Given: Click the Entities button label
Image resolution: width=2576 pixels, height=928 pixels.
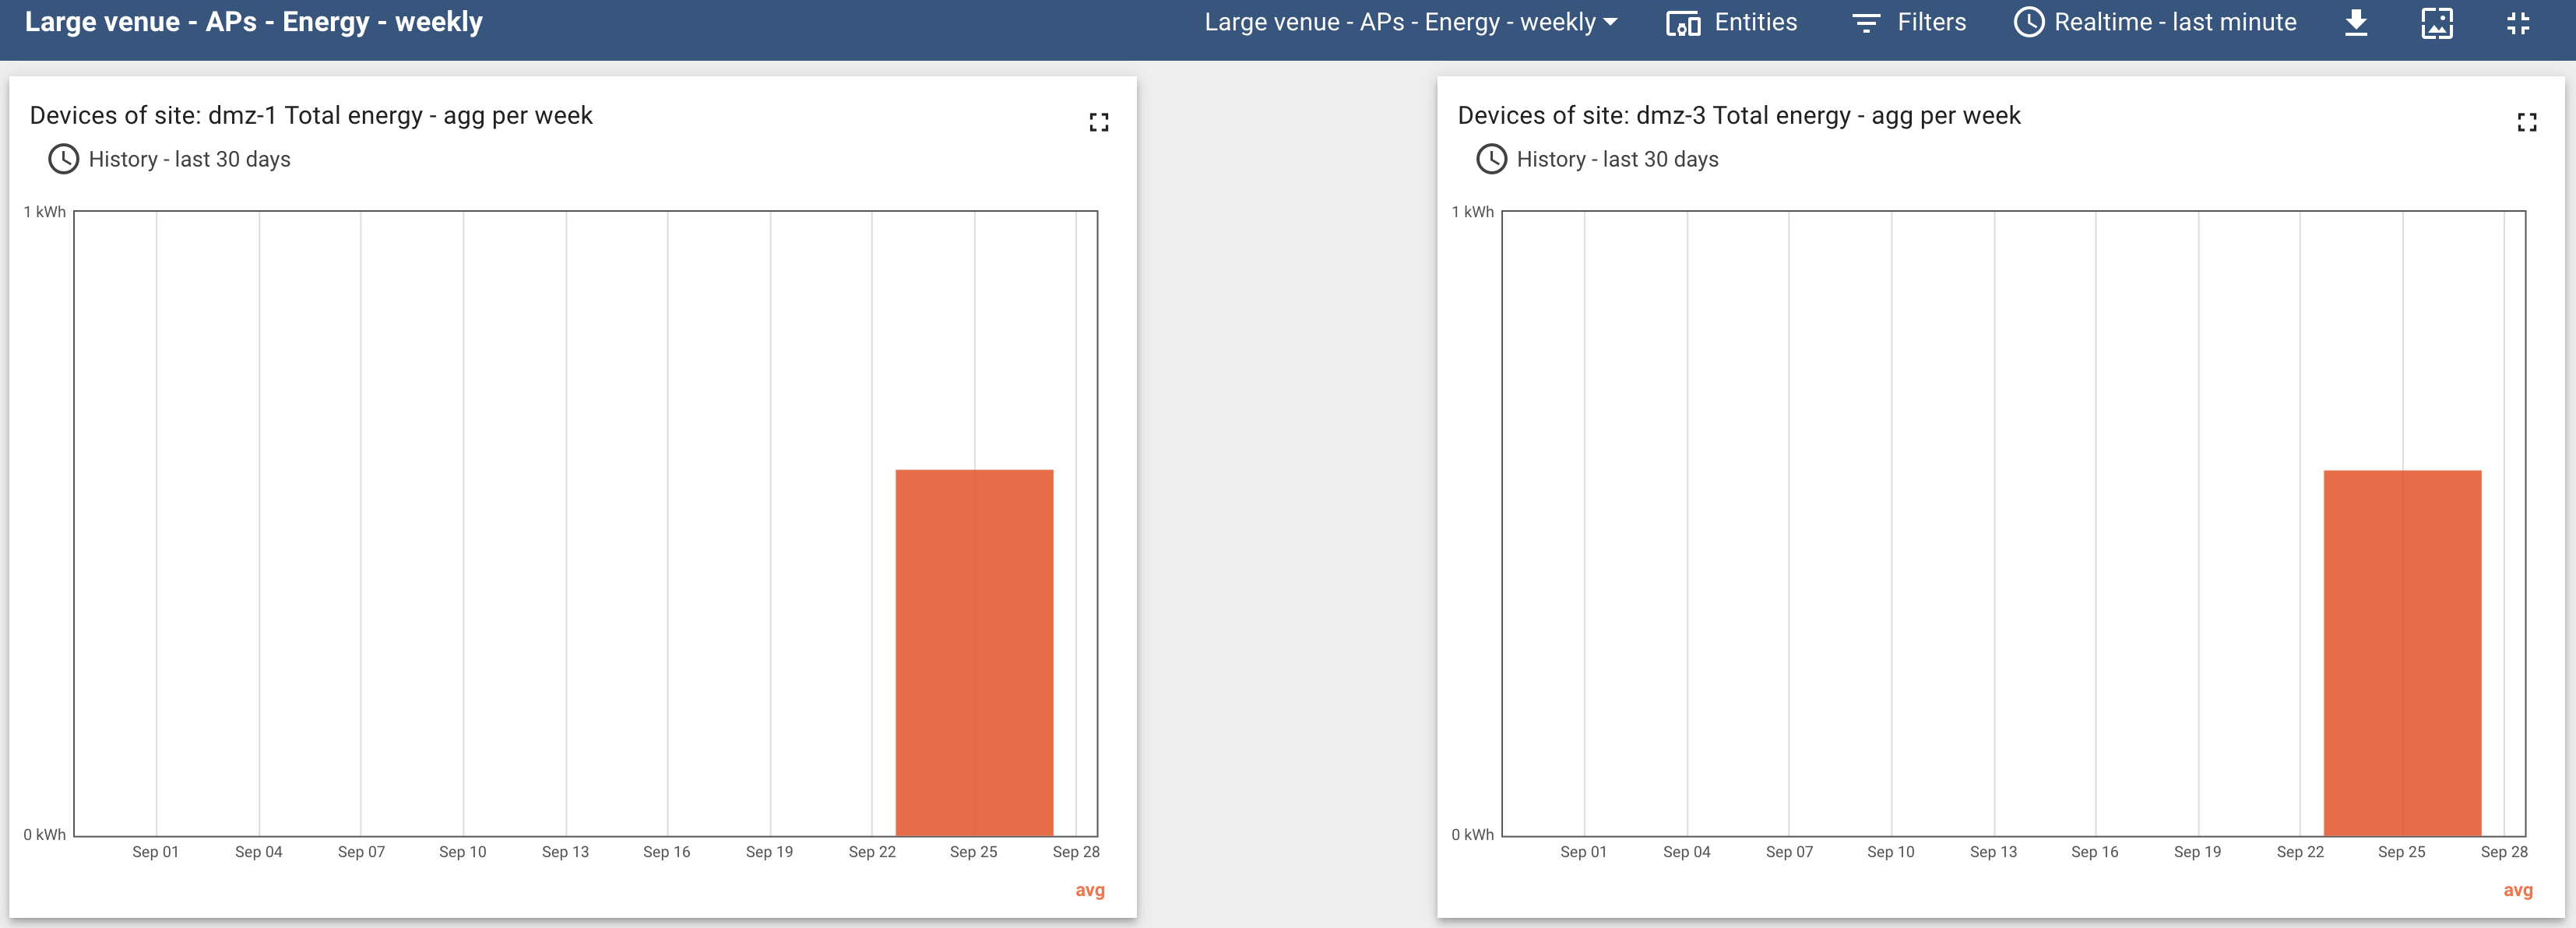Looking at the screenshot, I should 1755,22.
